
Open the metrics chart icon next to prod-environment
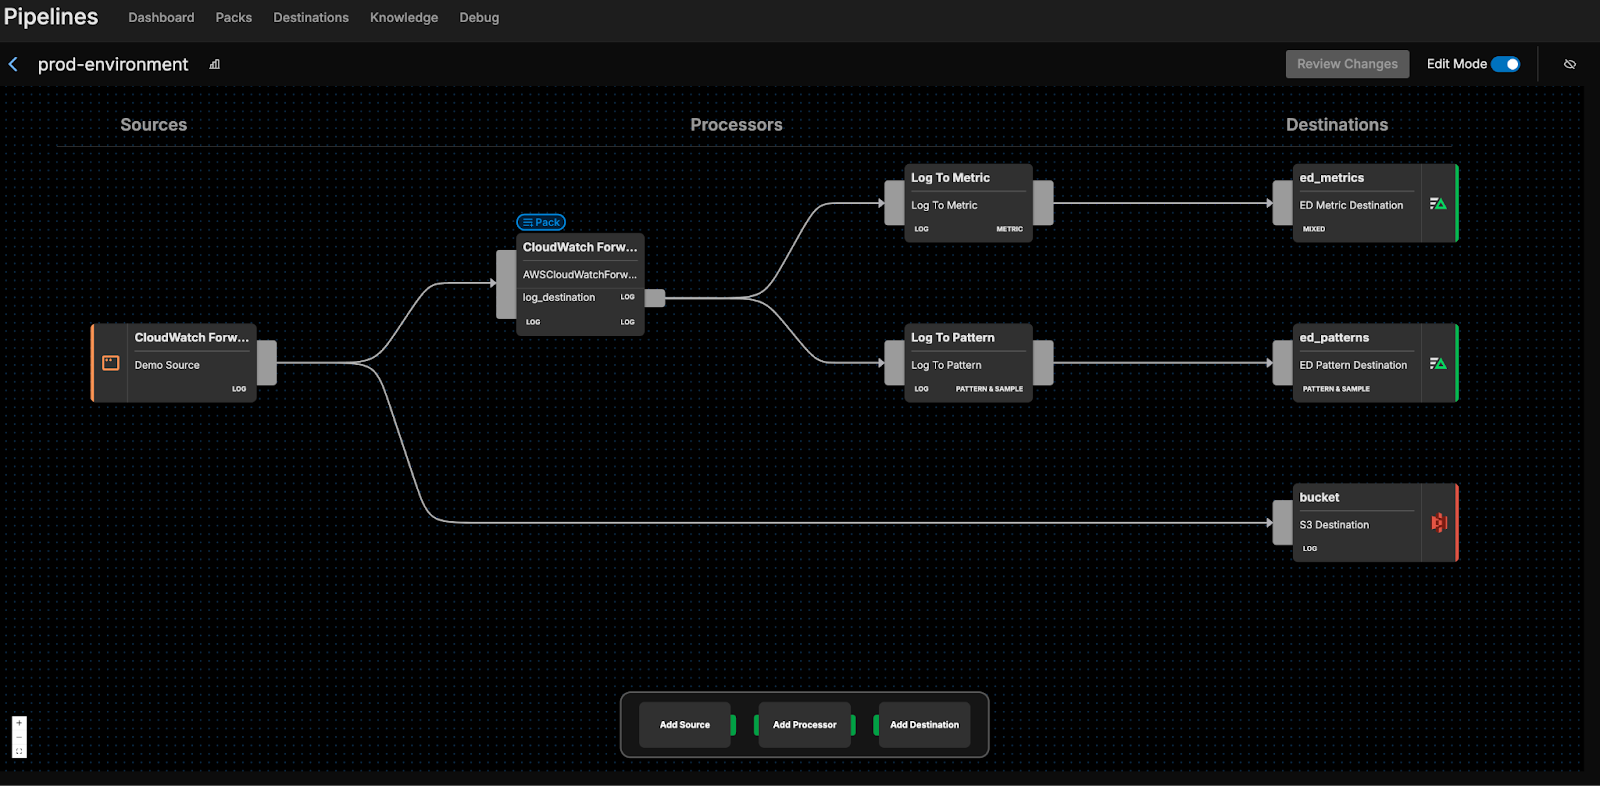(x=214, y=64)
